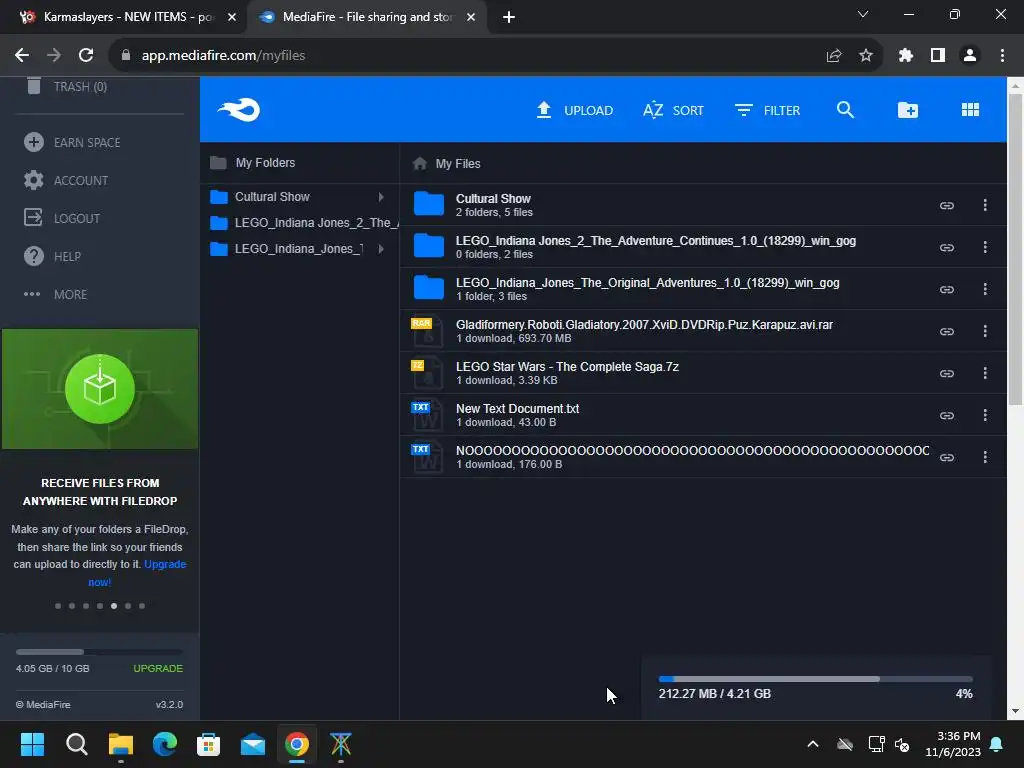The image size is (1024, 768).
Task: Open the AZ Sort options
Action: (673, 110)
